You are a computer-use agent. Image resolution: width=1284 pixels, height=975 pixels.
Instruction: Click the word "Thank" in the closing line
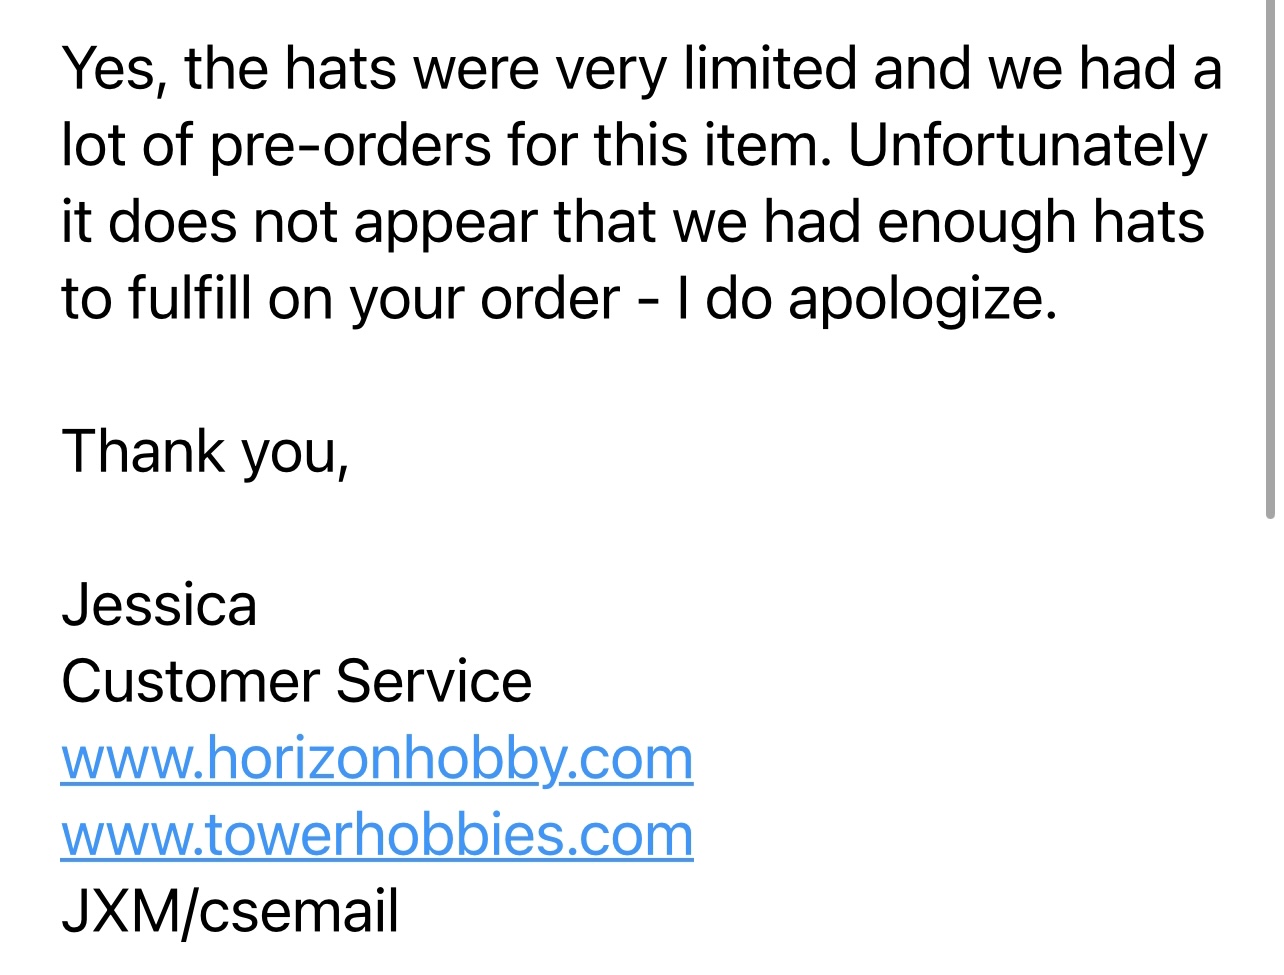coord(144,452)
